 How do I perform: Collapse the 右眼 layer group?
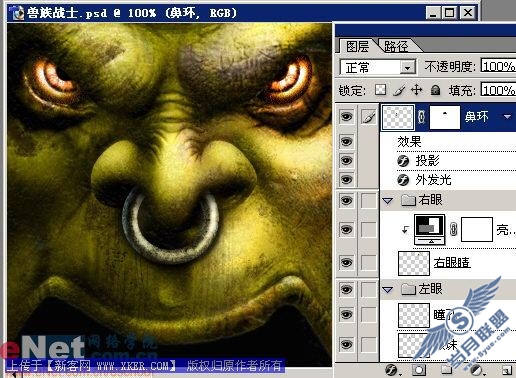click(387, 201)
